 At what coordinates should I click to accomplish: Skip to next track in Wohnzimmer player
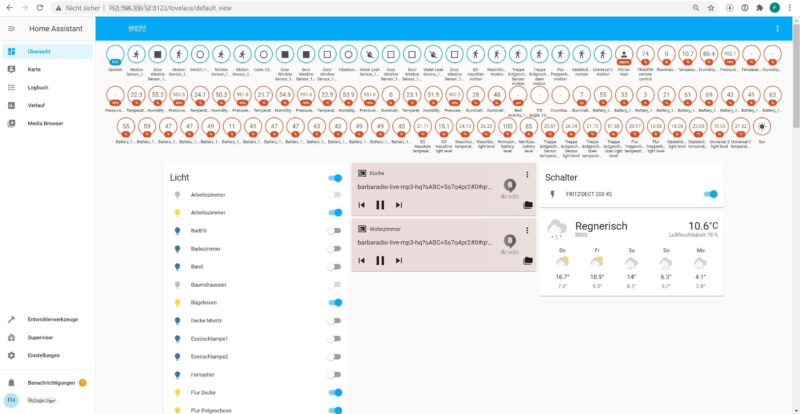(398, 260)
